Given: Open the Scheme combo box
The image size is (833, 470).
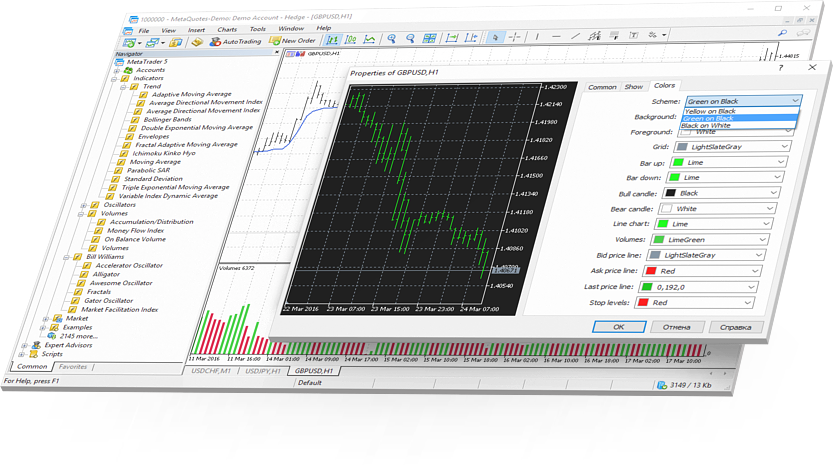Looking at the screenshot, I should pyautogui.click(x=743, y=101).
